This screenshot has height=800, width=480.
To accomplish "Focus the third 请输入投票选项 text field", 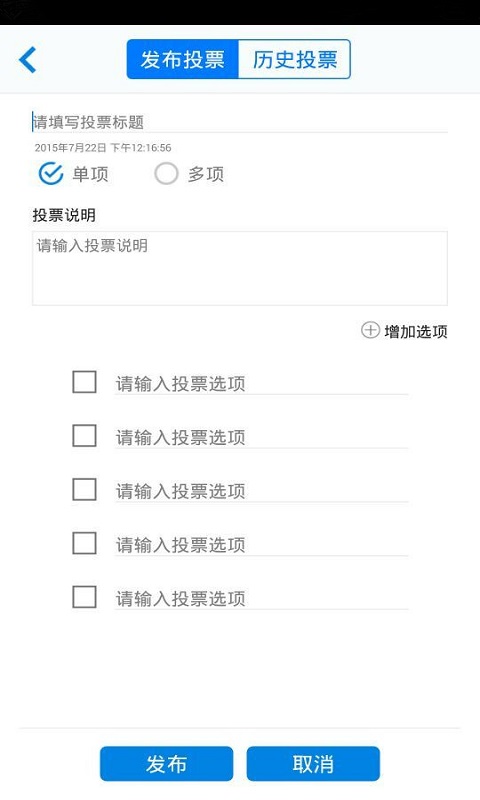I will [x=261, y=491].
